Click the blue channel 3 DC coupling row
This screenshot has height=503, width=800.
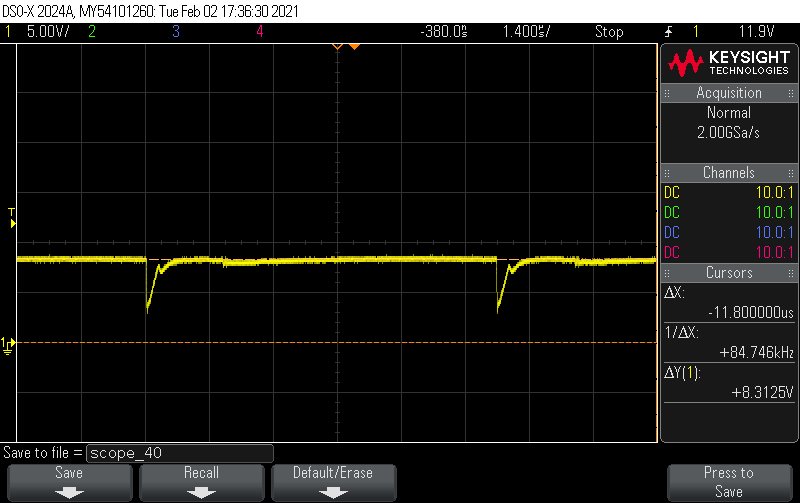pyautogui.click(x=729, y=233)
